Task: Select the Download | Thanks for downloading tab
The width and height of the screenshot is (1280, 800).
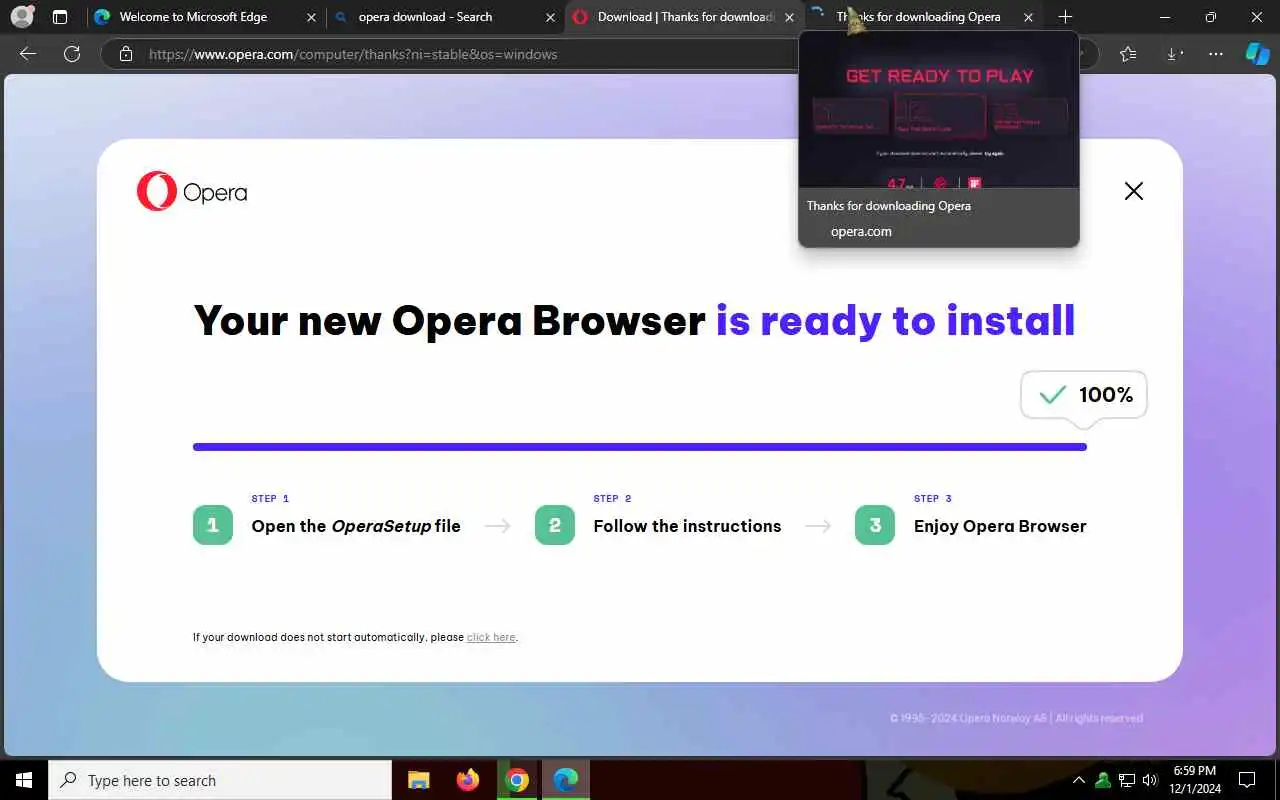Action: (685, 17)
